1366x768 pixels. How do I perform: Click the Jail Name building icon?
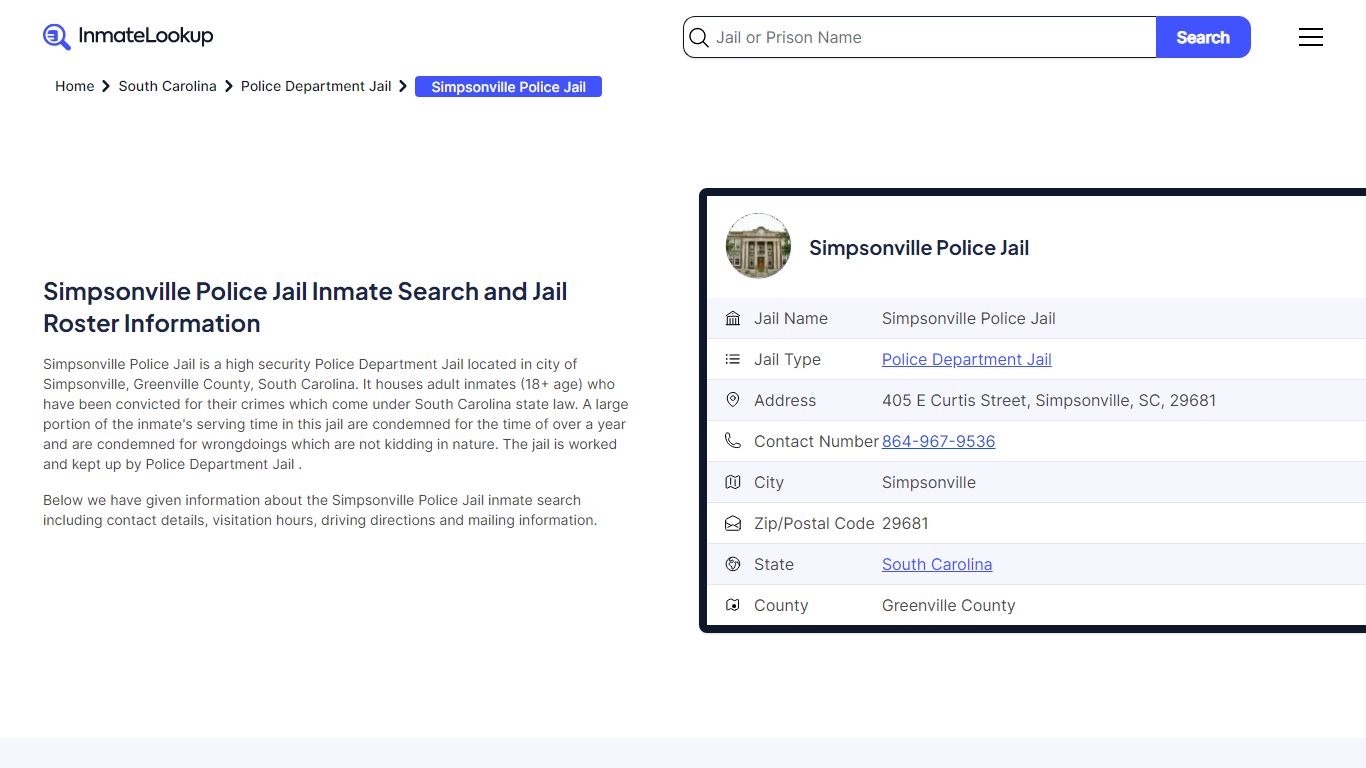click(733, 319)
